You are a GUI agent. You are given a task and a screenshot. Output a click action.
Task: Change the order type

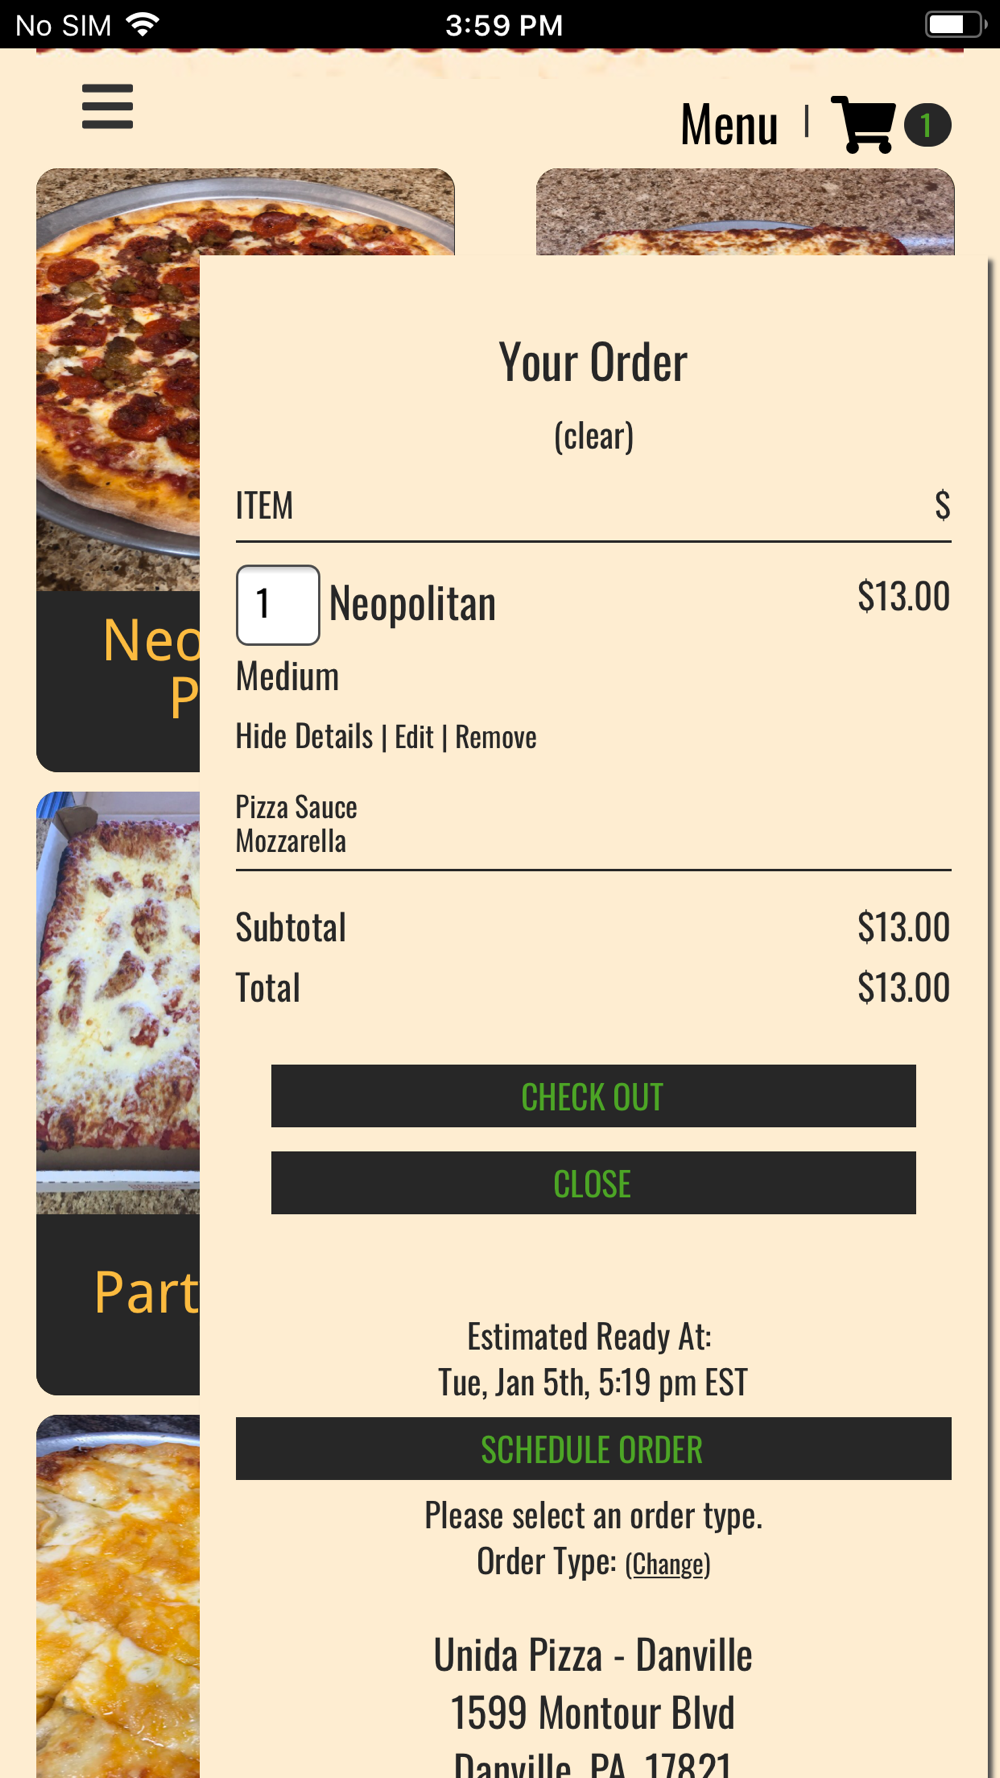(668, 1564)
